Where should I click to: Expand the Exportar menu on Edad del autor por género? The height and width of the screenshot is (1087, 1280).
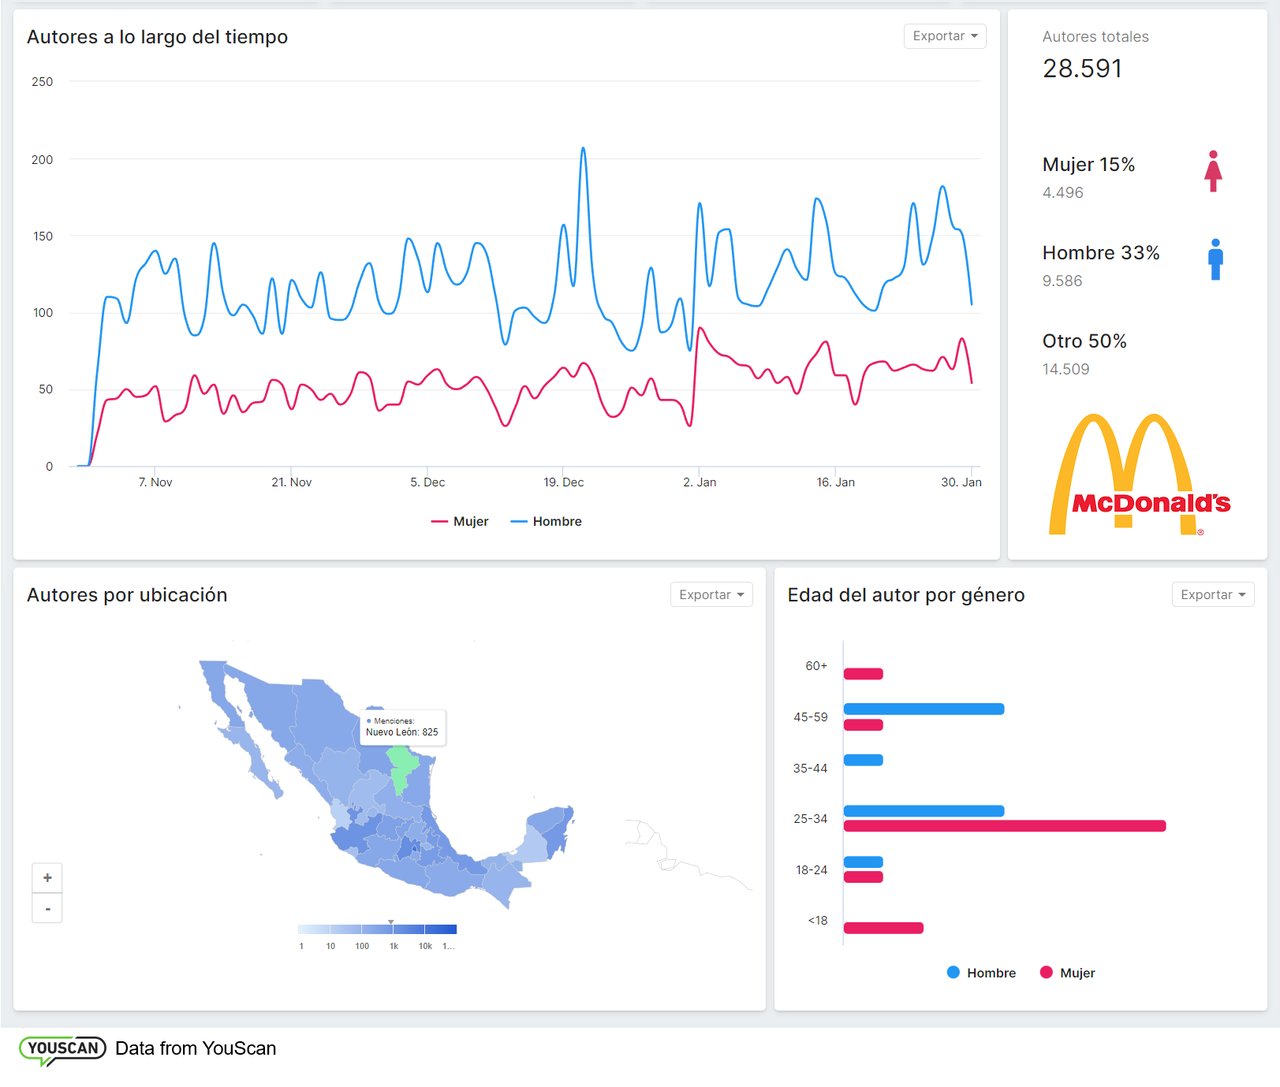pyautogui.click(x=1212, y=594)
